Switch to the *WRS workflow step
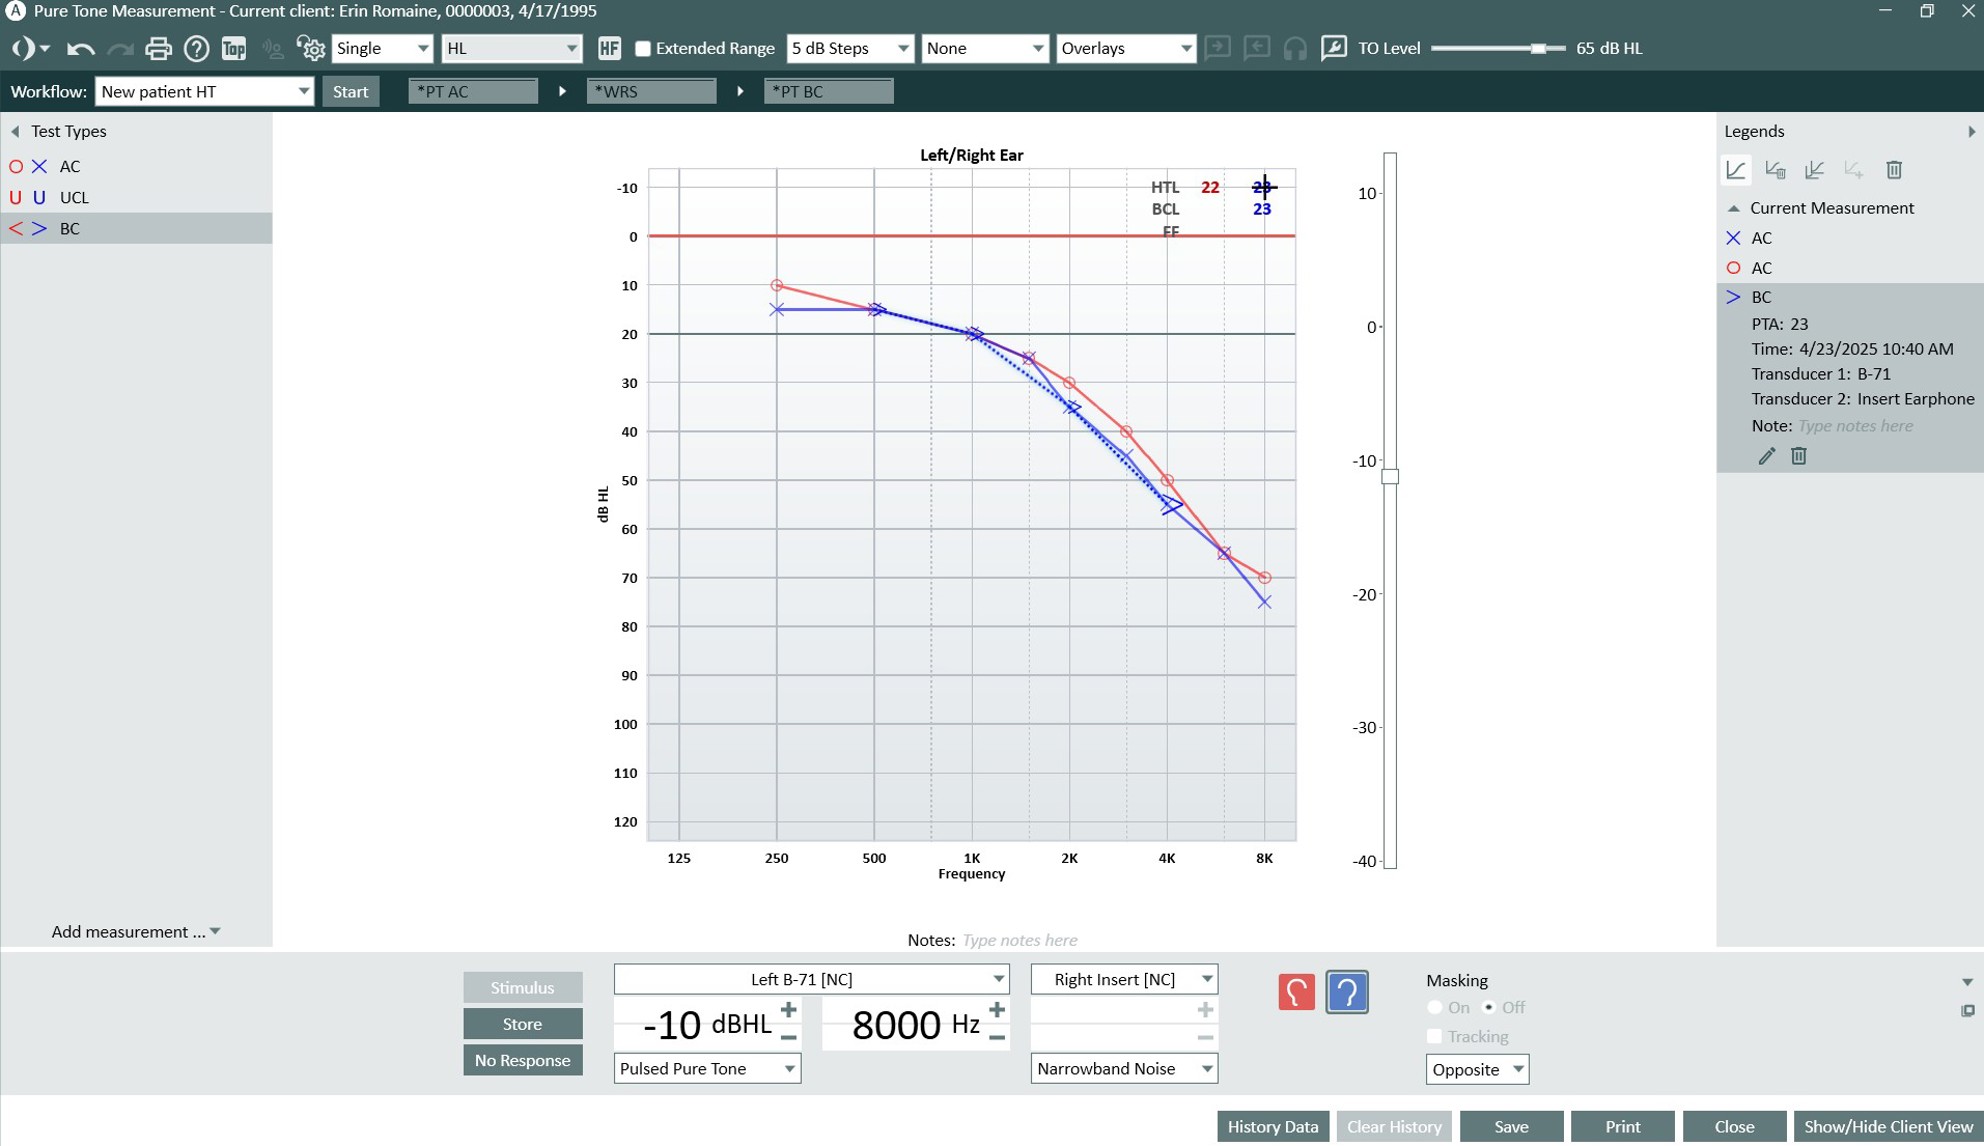The height and width of the screenshot is (1146, 1984). pos(651,91)
